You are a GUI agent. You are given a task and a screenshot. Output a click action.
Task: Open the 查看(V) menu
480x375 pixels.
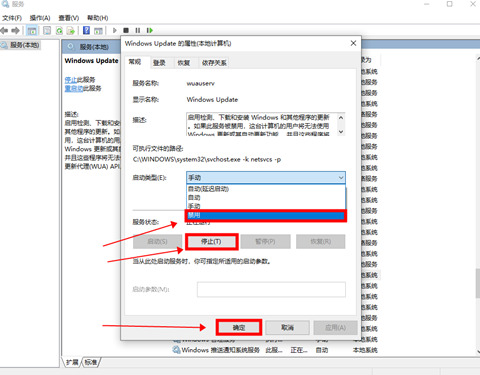69,18
